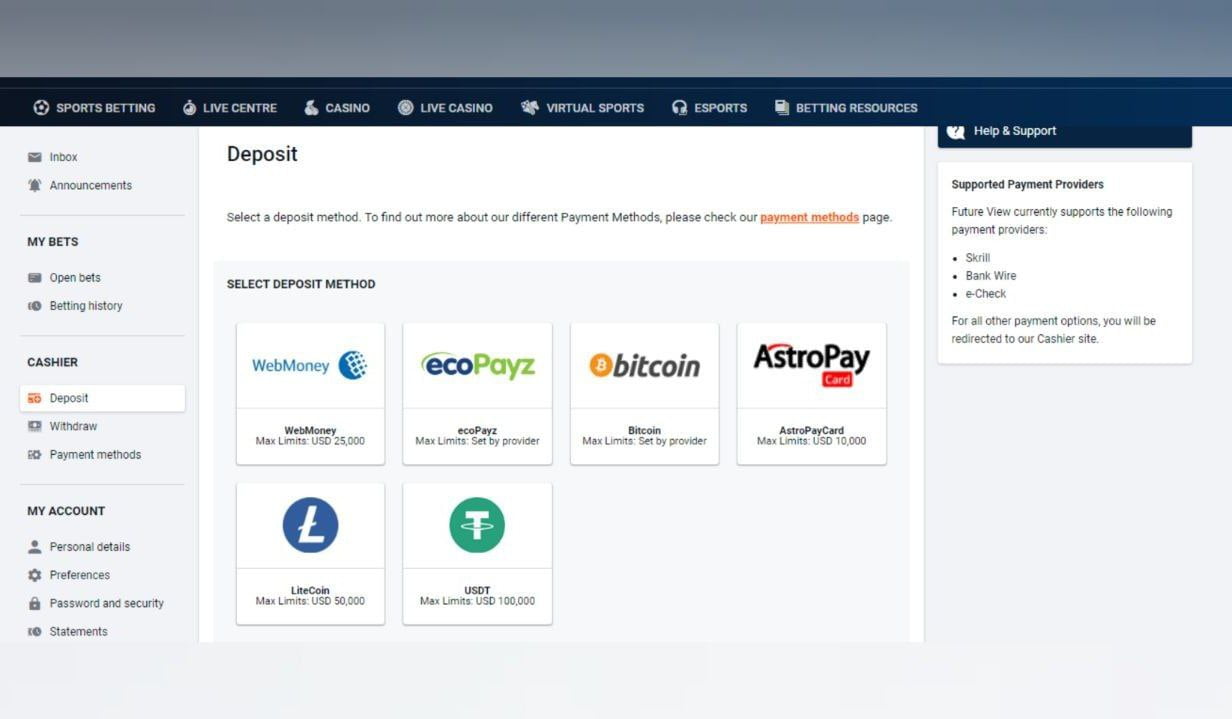Screen dimensions: 1232x719
Task: Choose the LiteCoin deposit card
Action: 310,553
